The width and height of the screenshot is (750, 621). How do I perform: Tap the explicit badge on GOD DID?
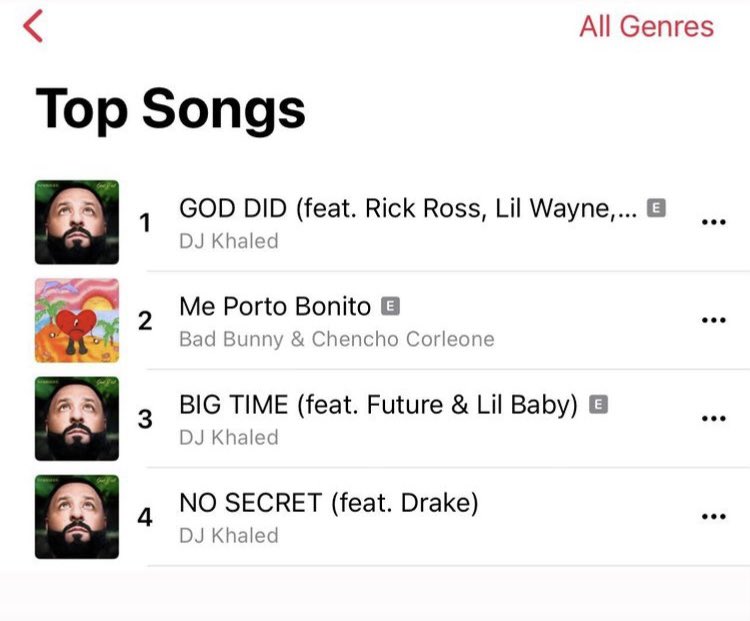pos(656,208)
